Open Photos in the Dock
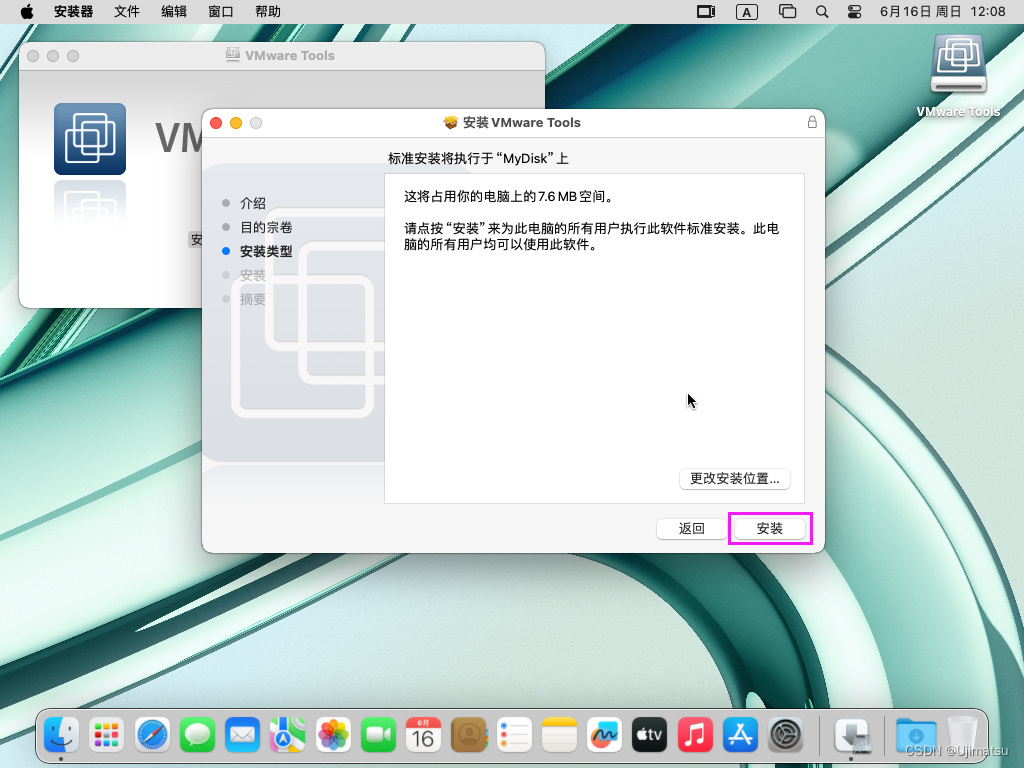Viewport: 1024px width, 768px height. [333, 735]
